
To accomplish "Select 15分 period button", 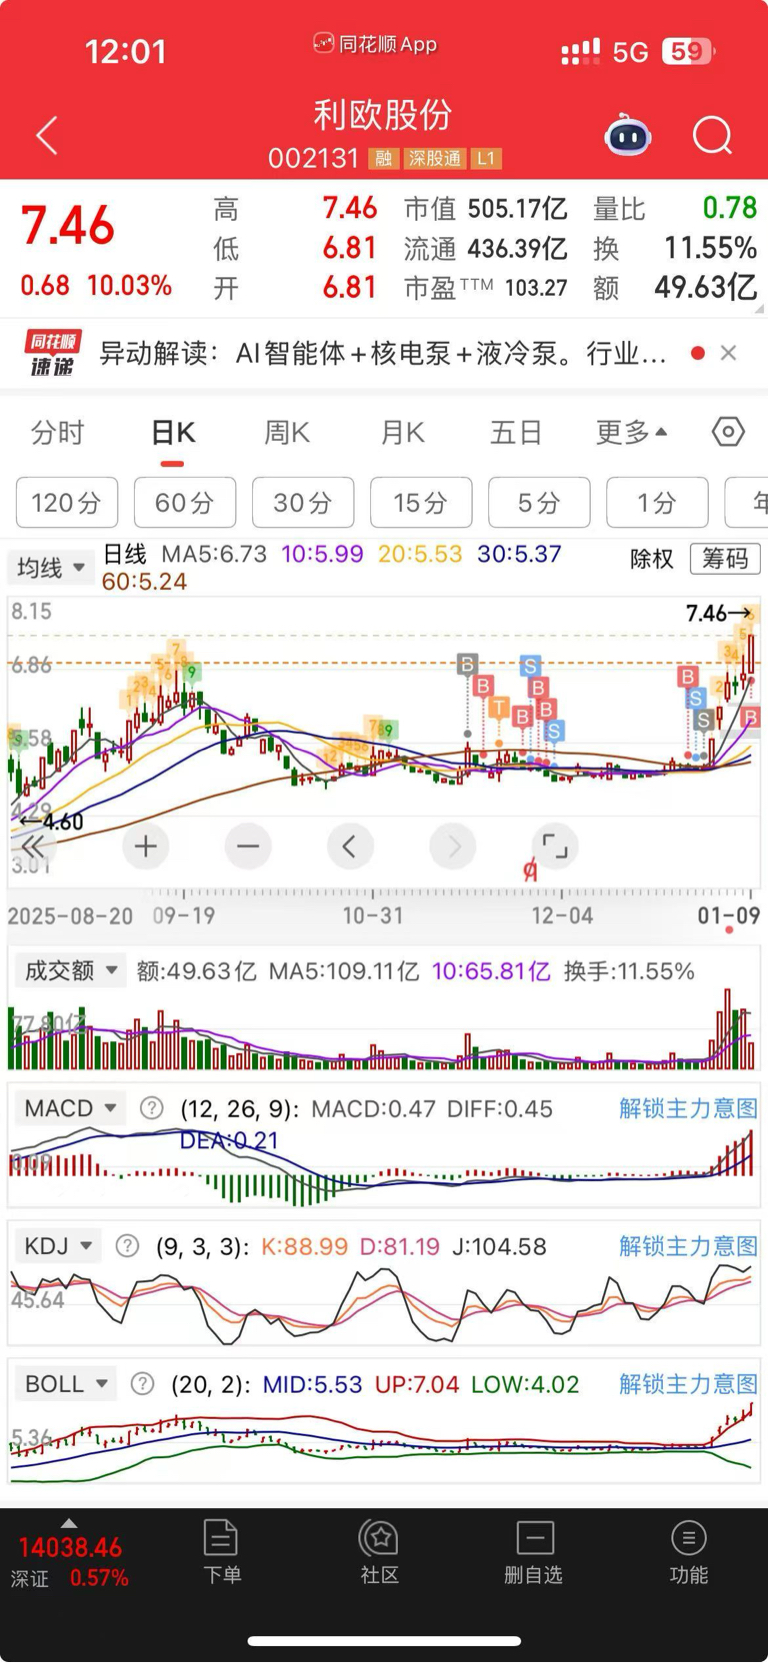I will point(421,502).
